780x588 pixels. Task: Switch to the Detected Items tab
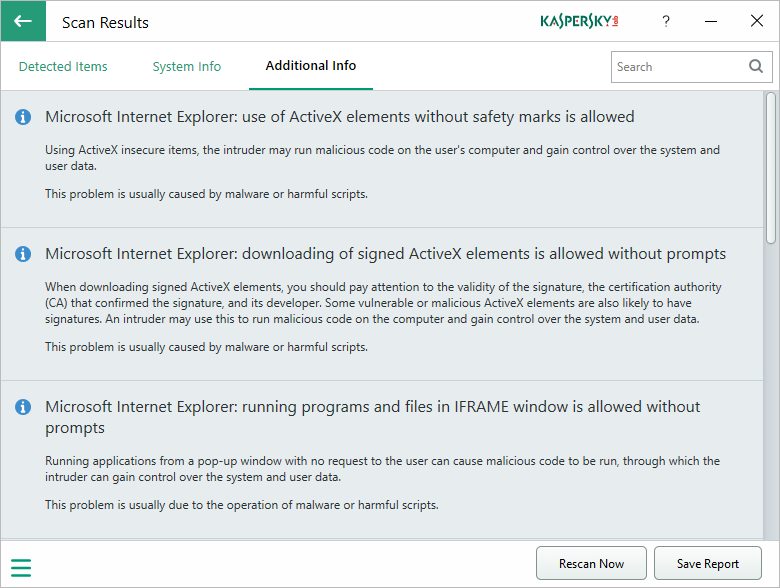63,67
